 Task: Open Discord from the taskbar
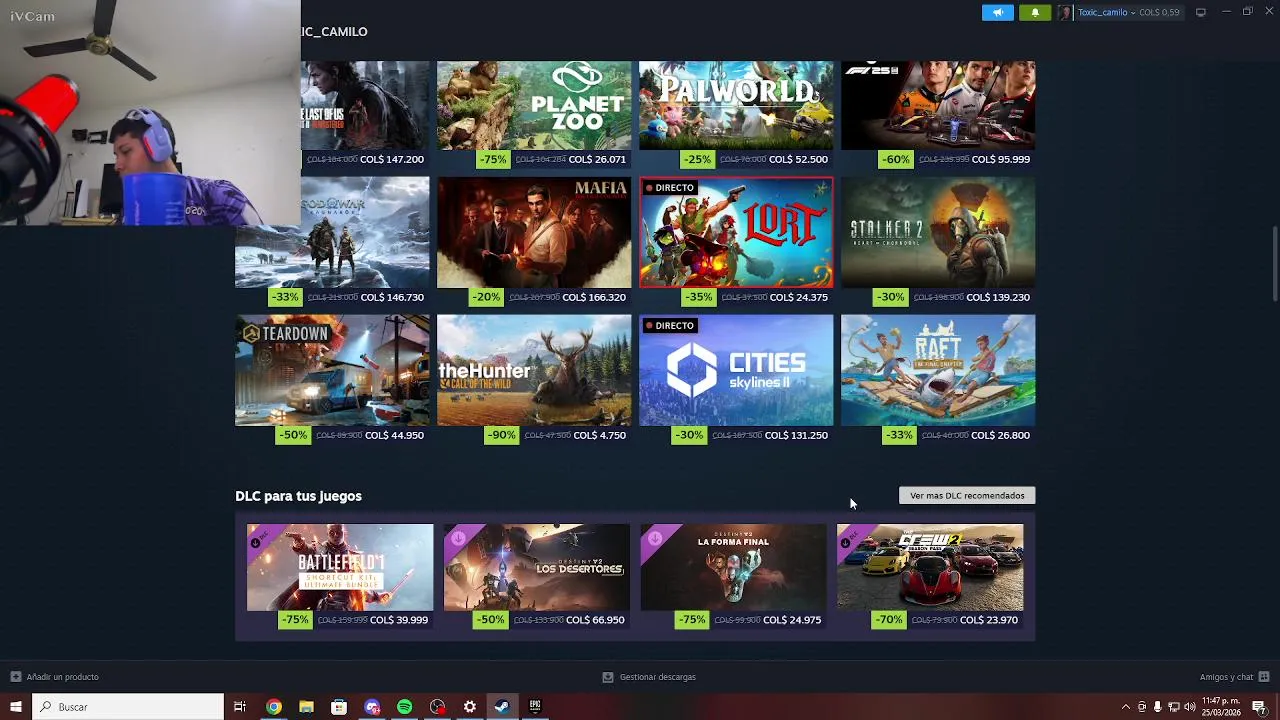(372, 707)
